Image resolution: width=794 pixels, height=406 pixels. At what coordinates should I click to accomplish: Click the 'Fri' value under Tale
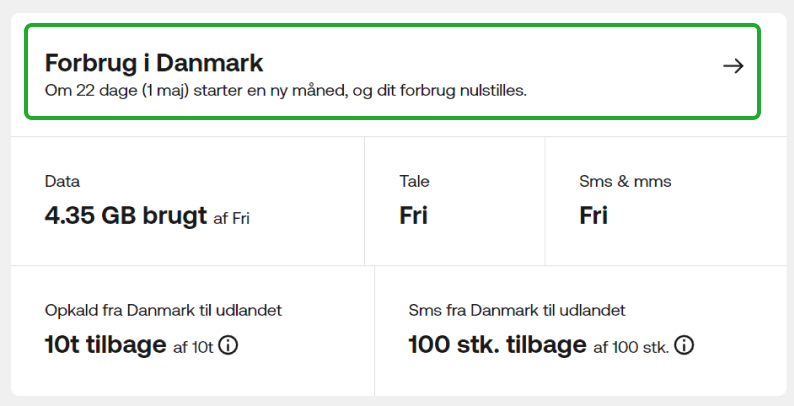click(413, 215)
